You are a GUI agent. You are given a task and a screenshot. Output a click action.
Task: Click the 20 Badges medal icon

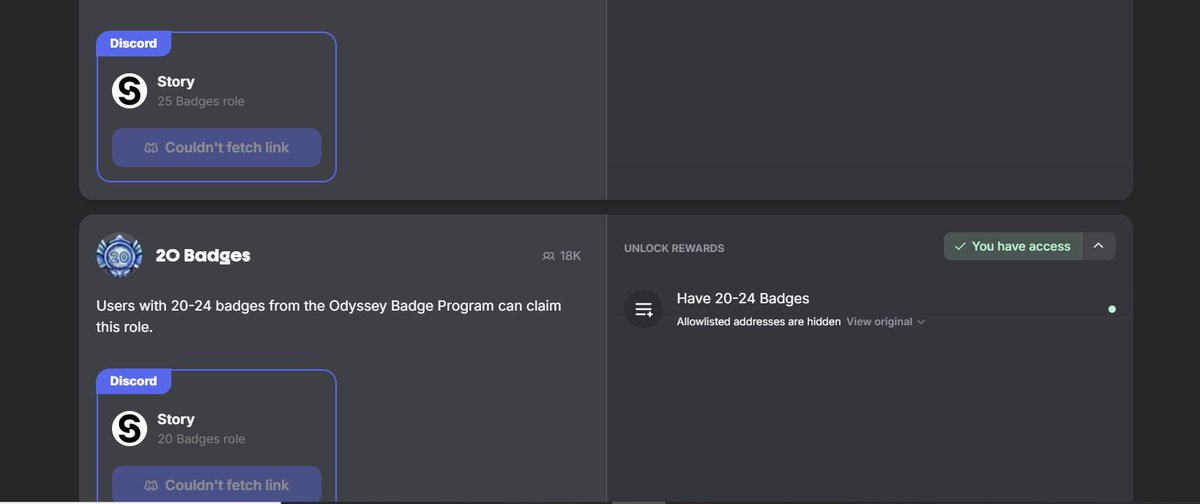[x=119, y=256]
